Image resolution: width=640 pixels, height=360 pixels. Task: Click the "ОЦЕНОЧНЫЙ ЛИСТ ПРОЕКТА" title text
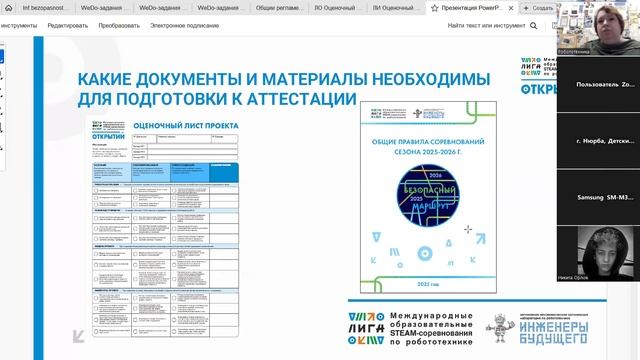click(x=186, y=126)
